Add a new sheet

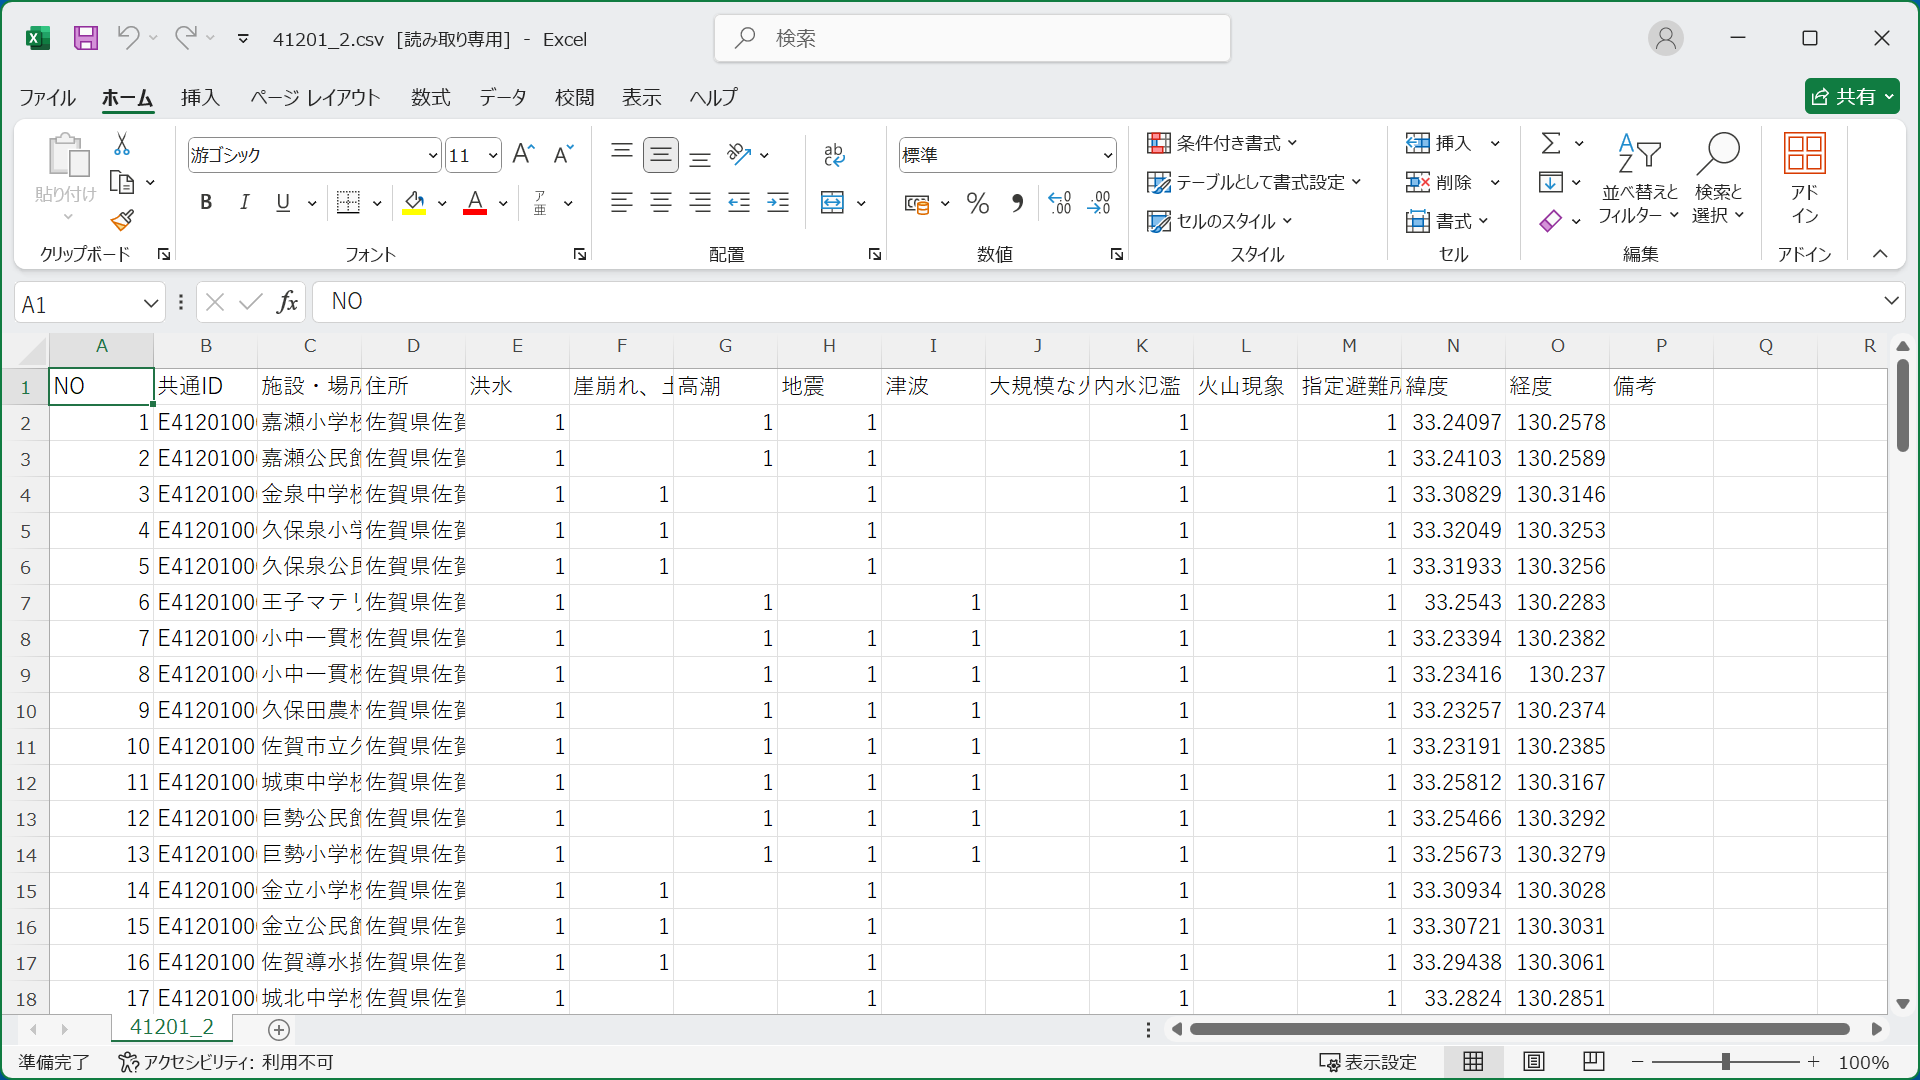coord(279,1029)
